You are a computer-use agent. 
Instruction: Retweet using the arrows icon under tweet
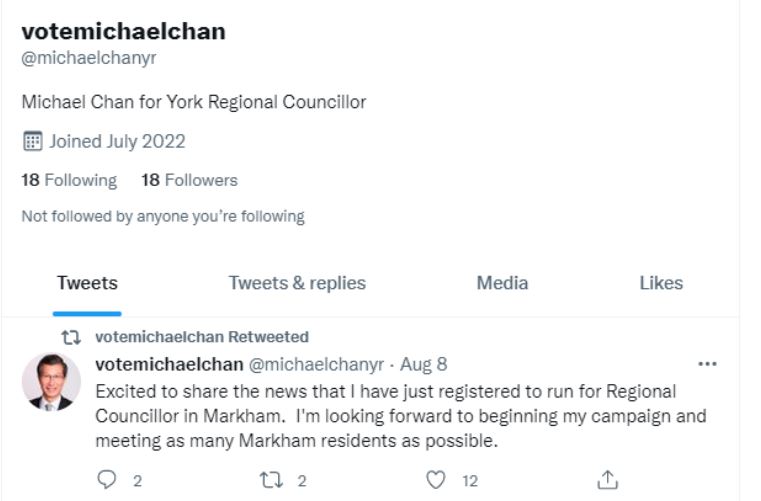[x=271, y=480]
